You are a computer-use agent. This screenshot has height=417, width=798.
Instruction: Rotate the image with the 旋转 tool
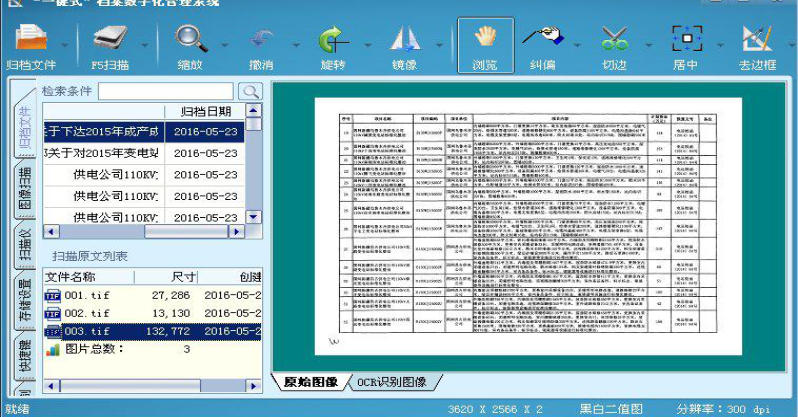click(x=332, y=40)
